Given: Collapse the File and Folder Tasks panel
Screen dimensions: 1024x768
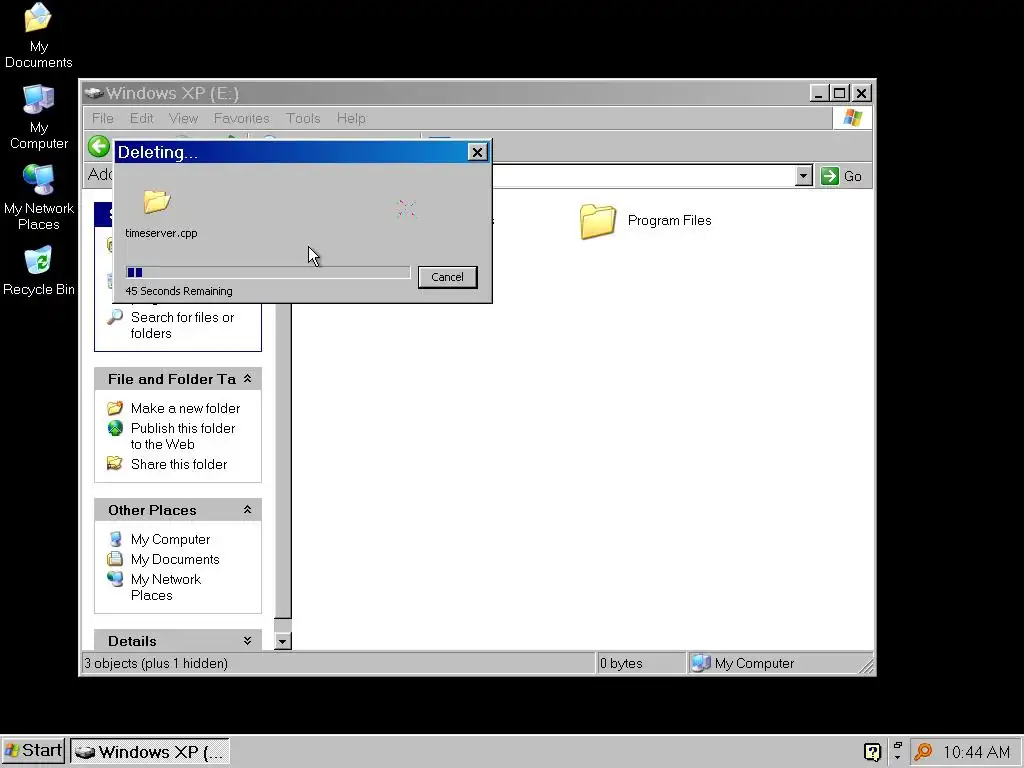Looking at the screenshot, I should click(248, 379).
